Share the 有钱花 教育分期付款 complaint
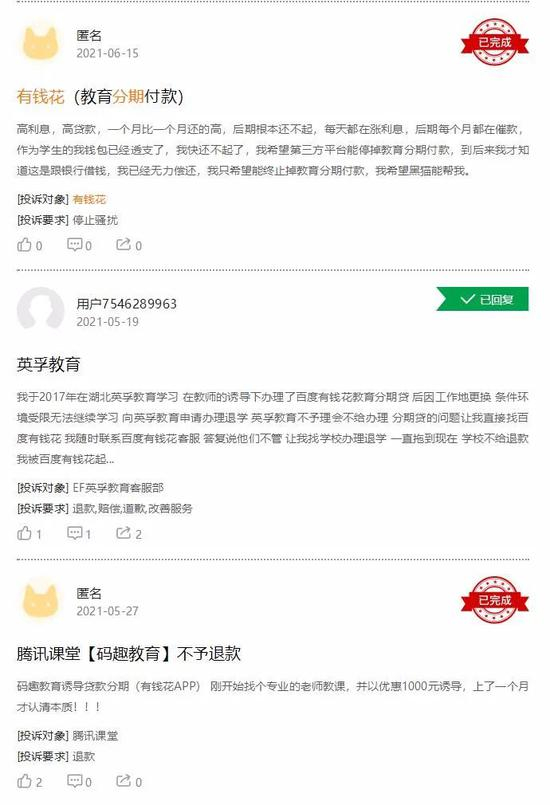550x805 pixels. click(129, 245)
